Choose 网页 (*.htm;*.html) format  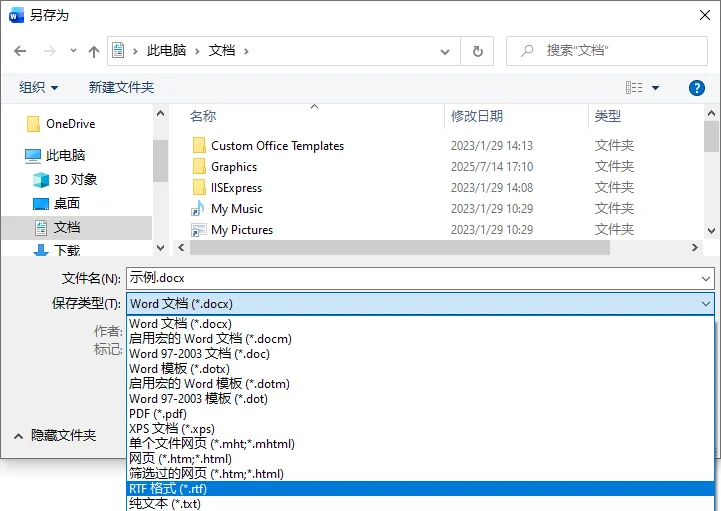click(420, 459)
